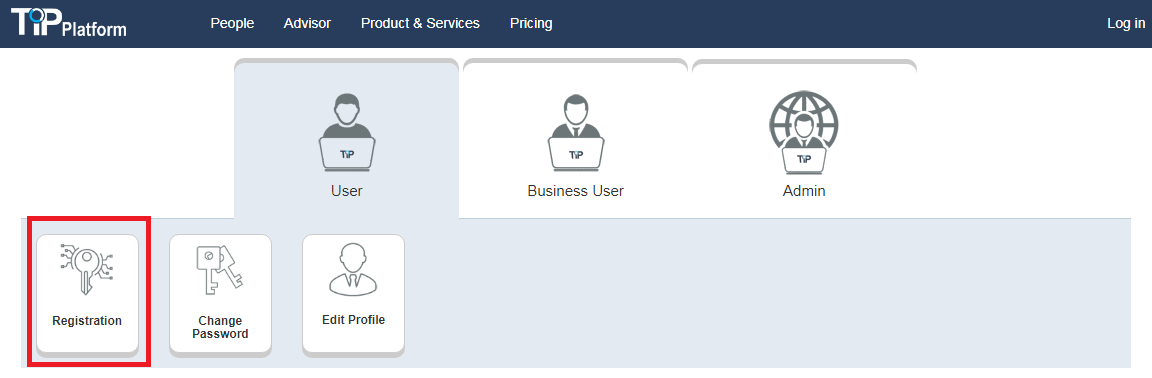
Task: Click the word Platform in the header logo
Action: [x=95, y=29]
